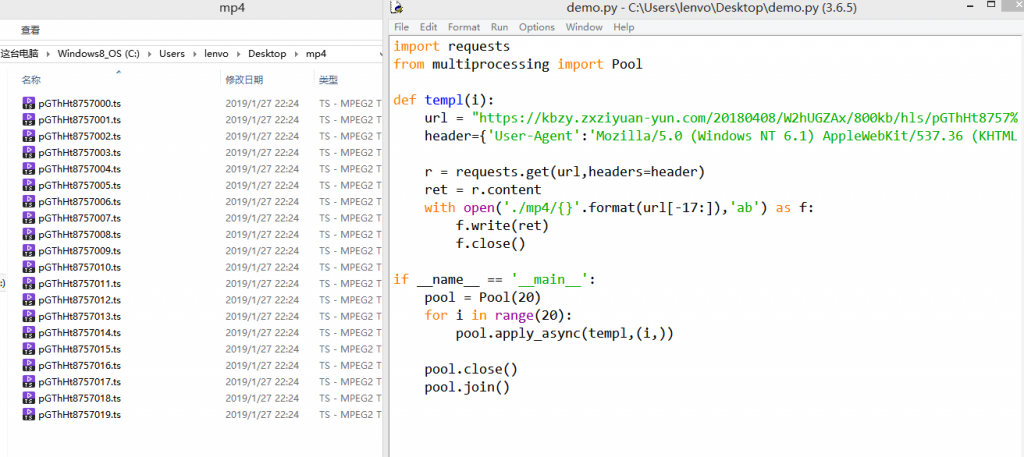This screenshot has width=1024, height=457.
Task: Expand breadcrumb arrow after Windows8_OS (C:)
Action: (150, 54)
